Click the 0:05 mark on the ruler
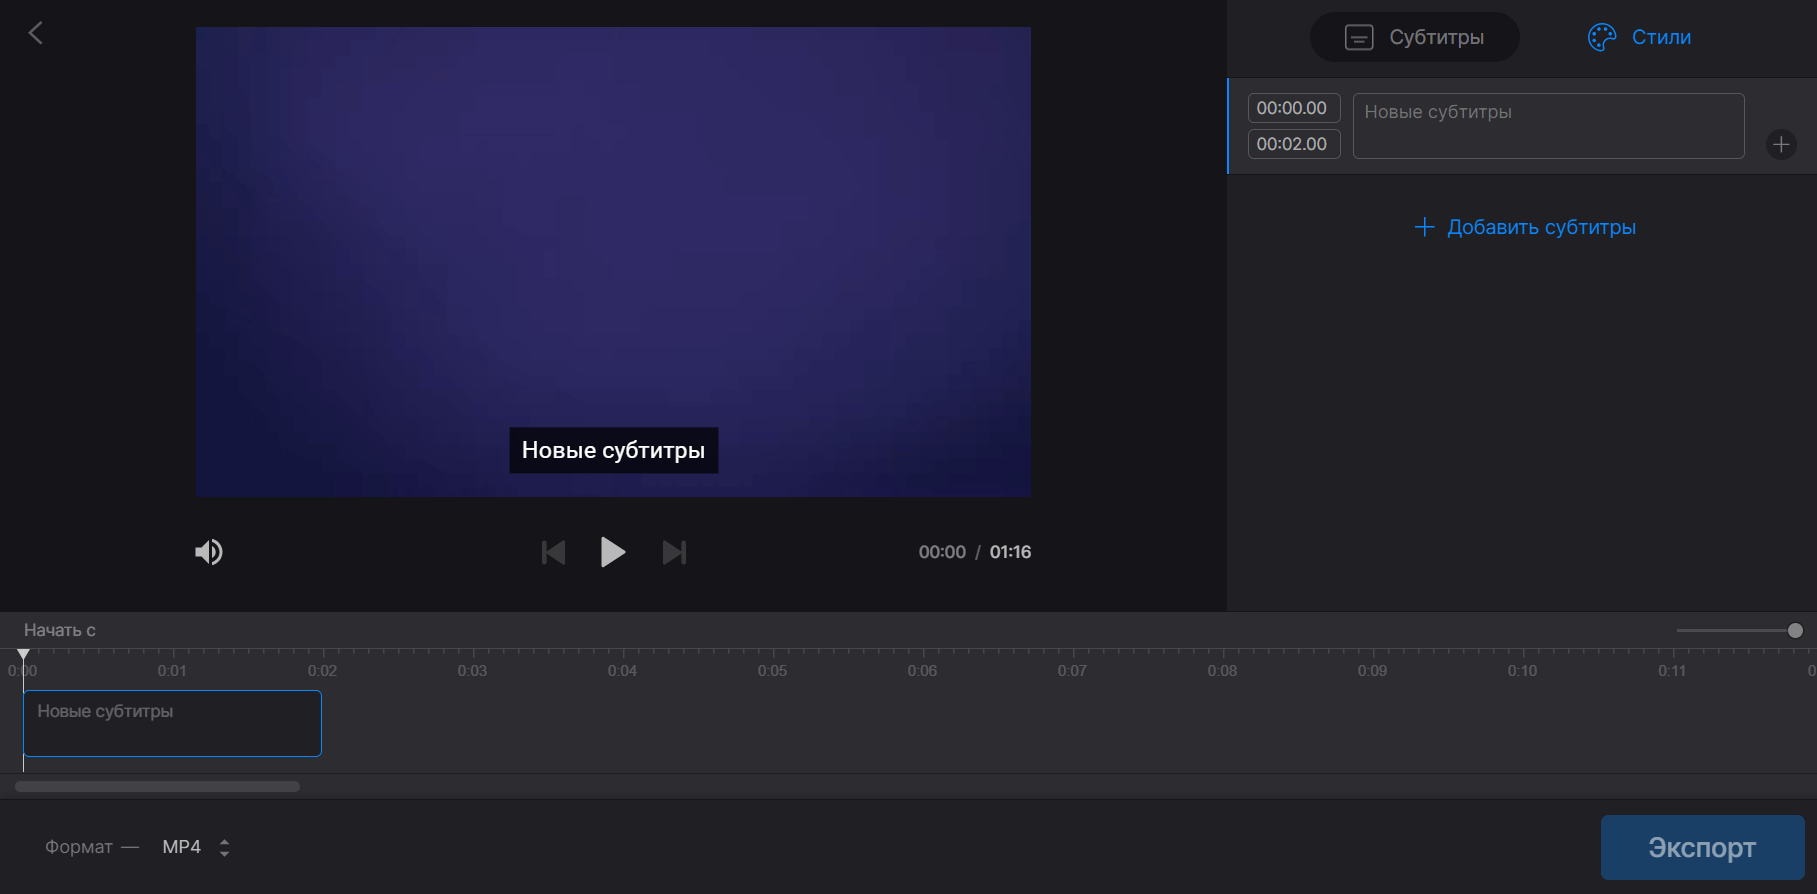The height and width of the screenshot is (894, 1817). point(772,670)
